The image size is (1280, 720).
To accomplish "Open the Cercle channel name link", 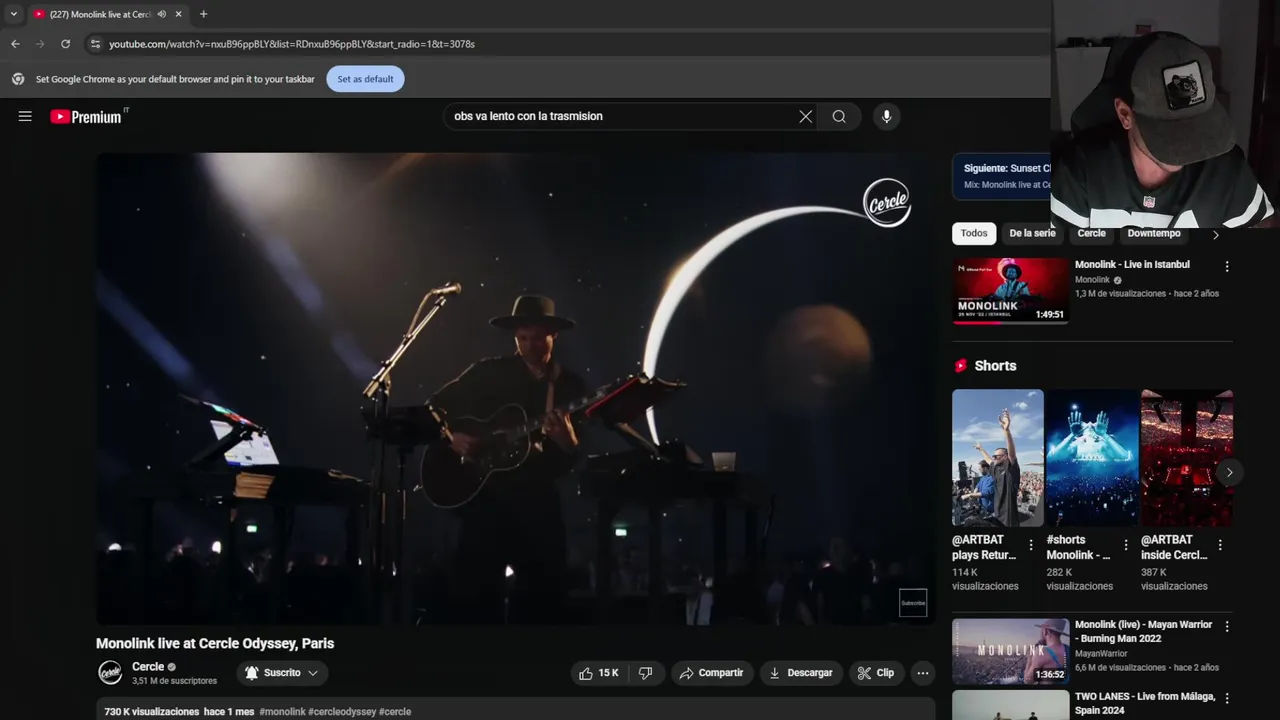I will (148, 667).
